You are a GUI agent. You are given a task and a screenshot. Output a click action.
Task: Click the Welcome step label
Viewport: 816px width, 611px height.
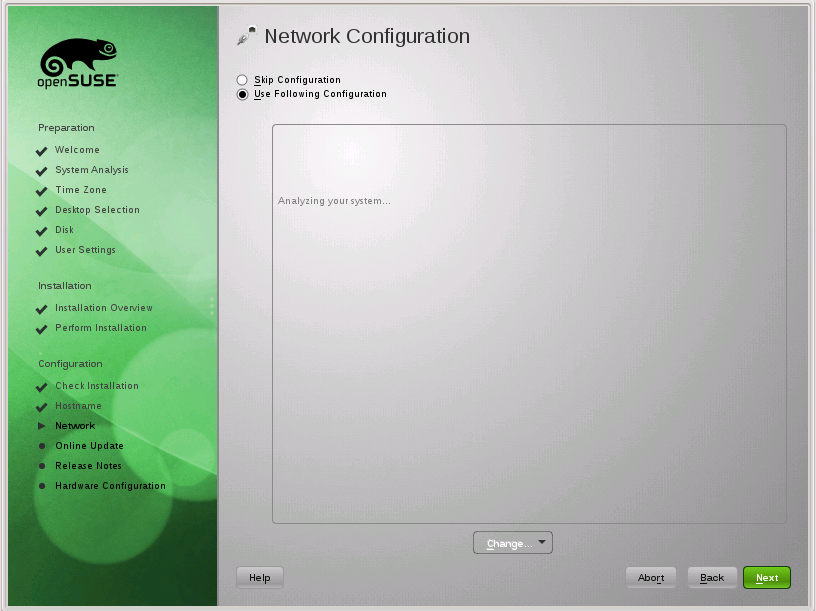(x=77, y=150)
